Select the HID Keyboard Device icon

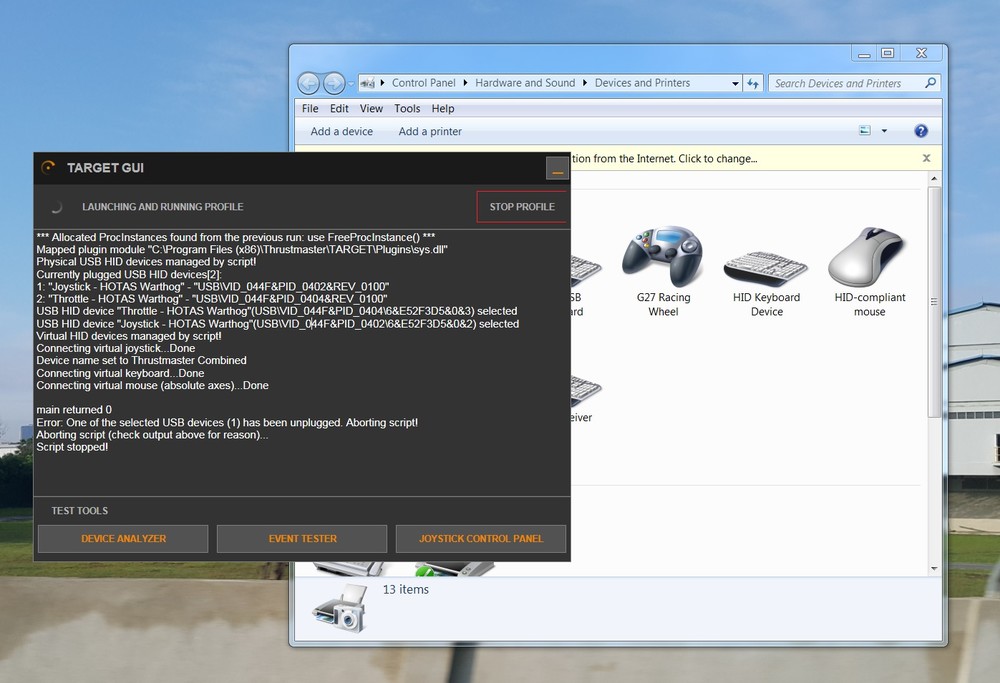coord(766,281)
